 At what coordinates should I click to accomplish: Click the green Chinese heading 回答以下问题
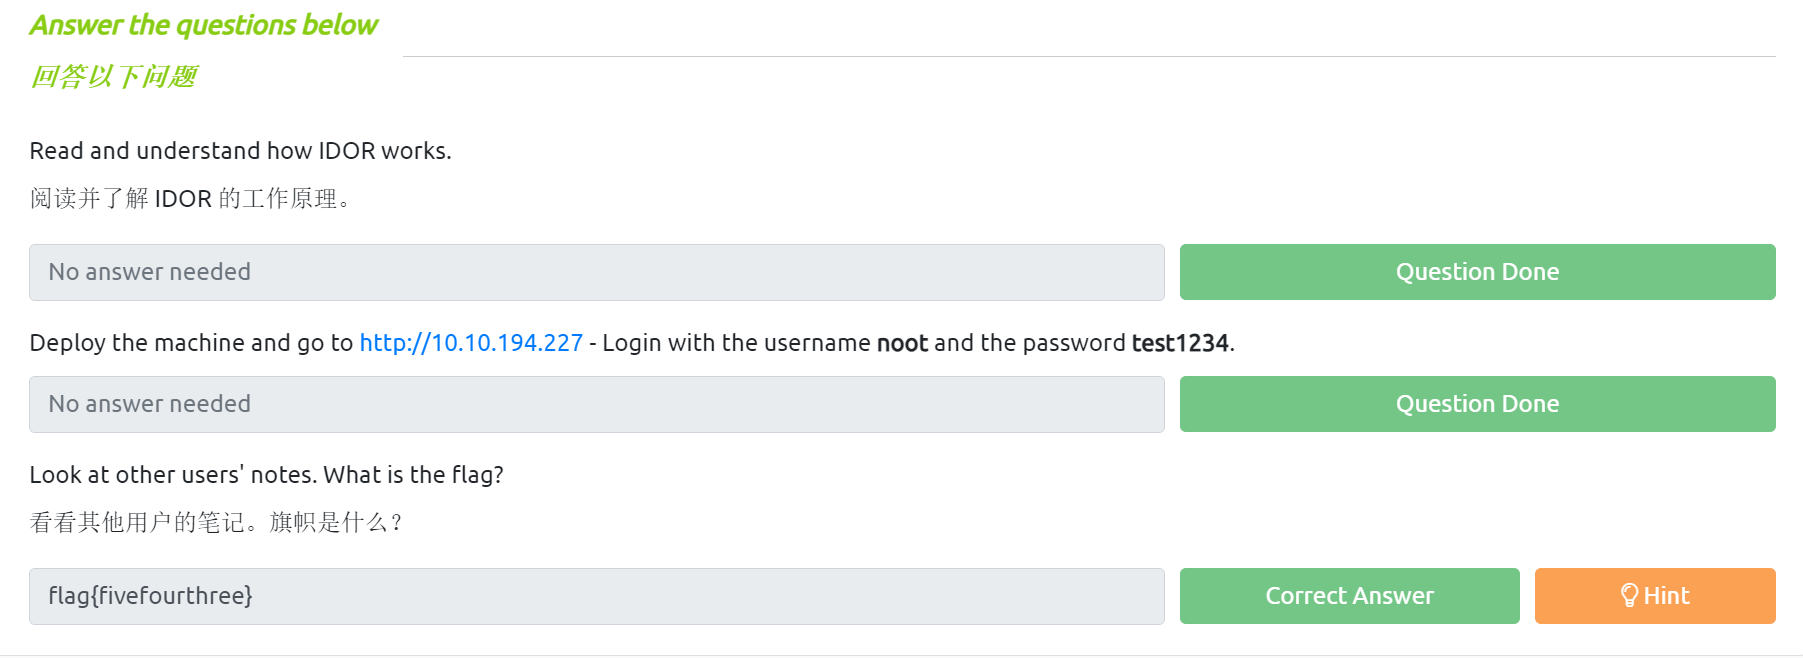114,77
